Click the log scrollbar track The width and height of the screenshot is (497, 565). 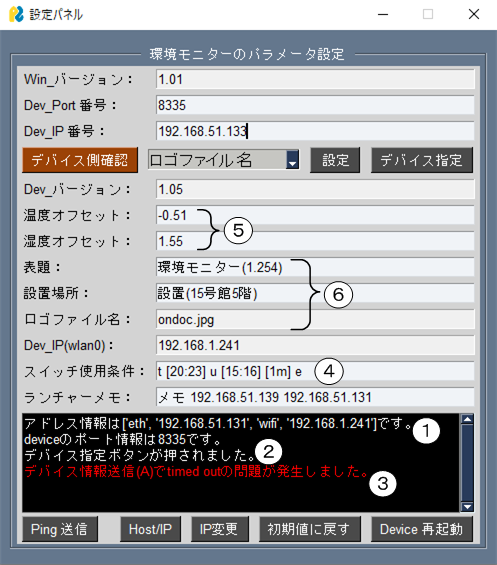pos(467,463)
